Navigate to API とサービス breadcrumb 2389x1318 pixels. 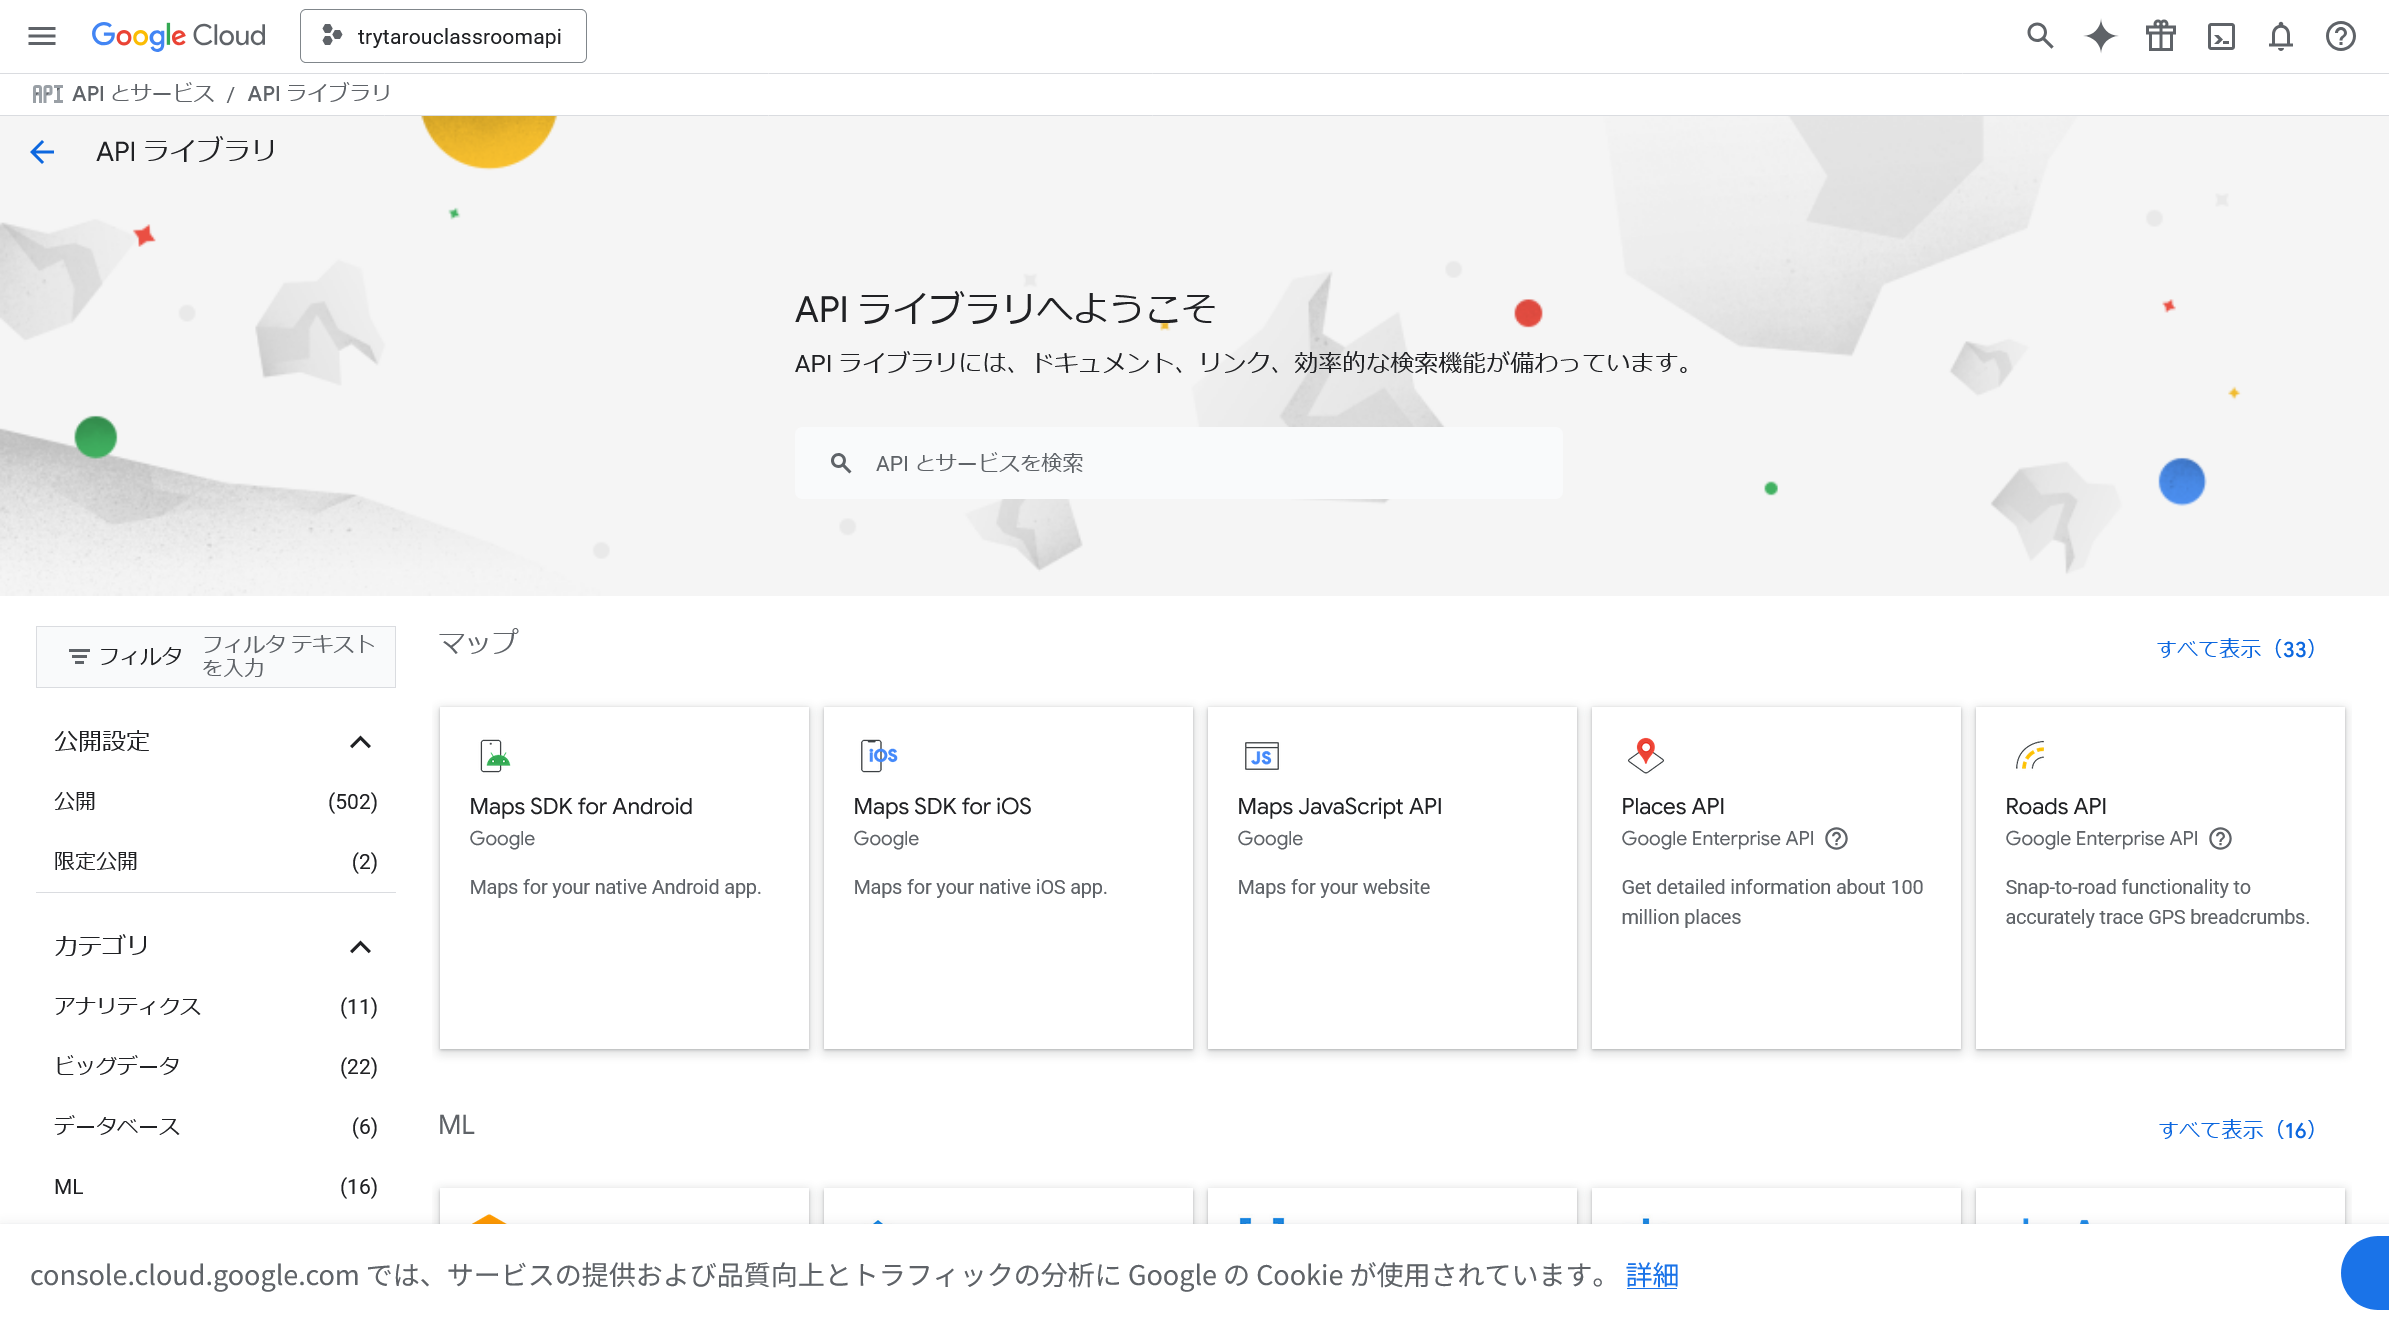[143, 92]
